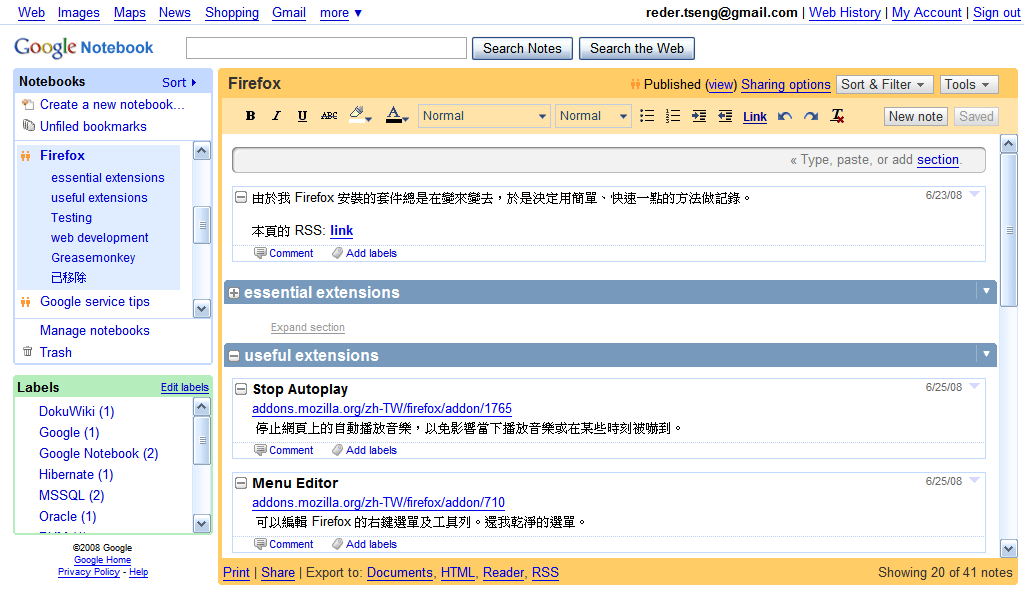Go to Maps in top navigation
Viewport: 1026px width, 593px height.
tap(130, 12)
